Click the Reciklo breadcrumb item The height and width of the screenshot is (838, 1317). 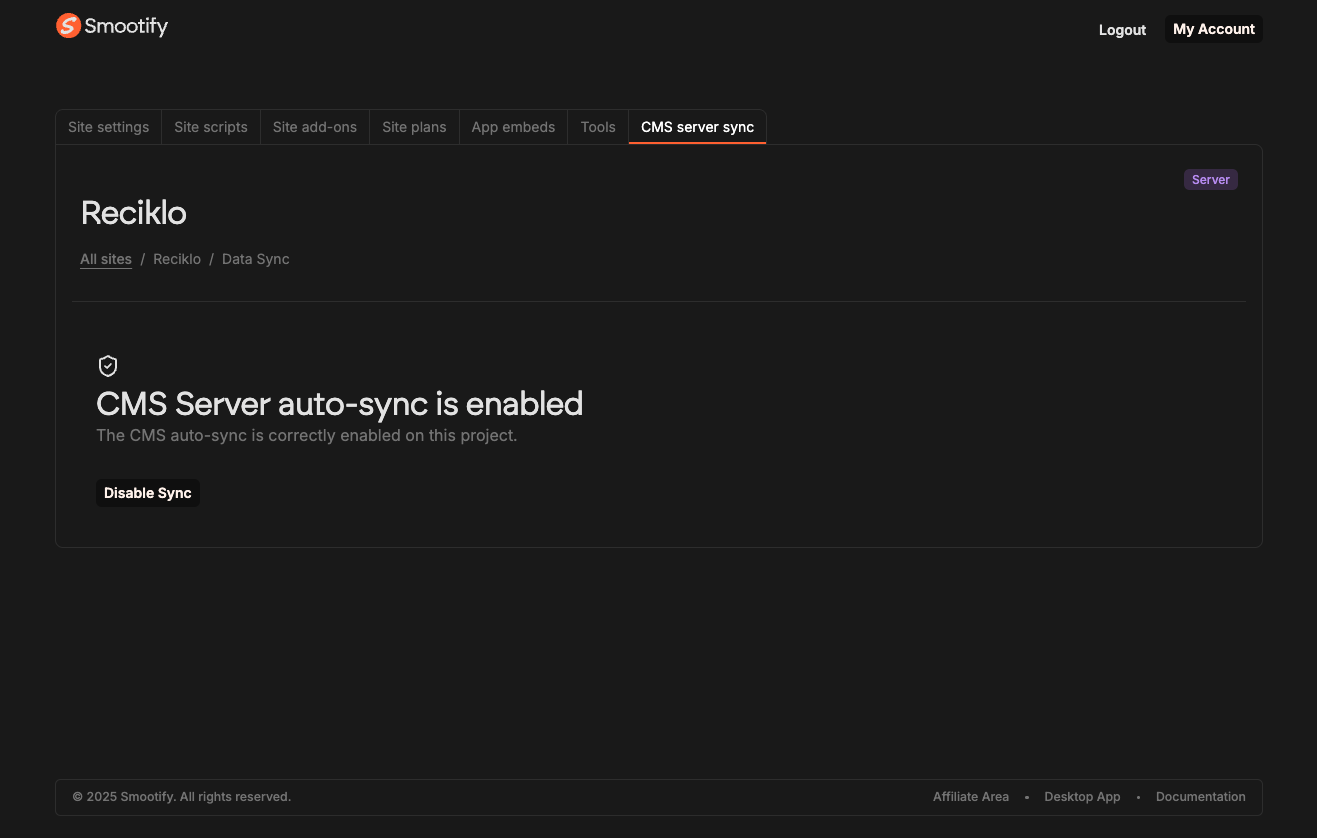(177, 258)
